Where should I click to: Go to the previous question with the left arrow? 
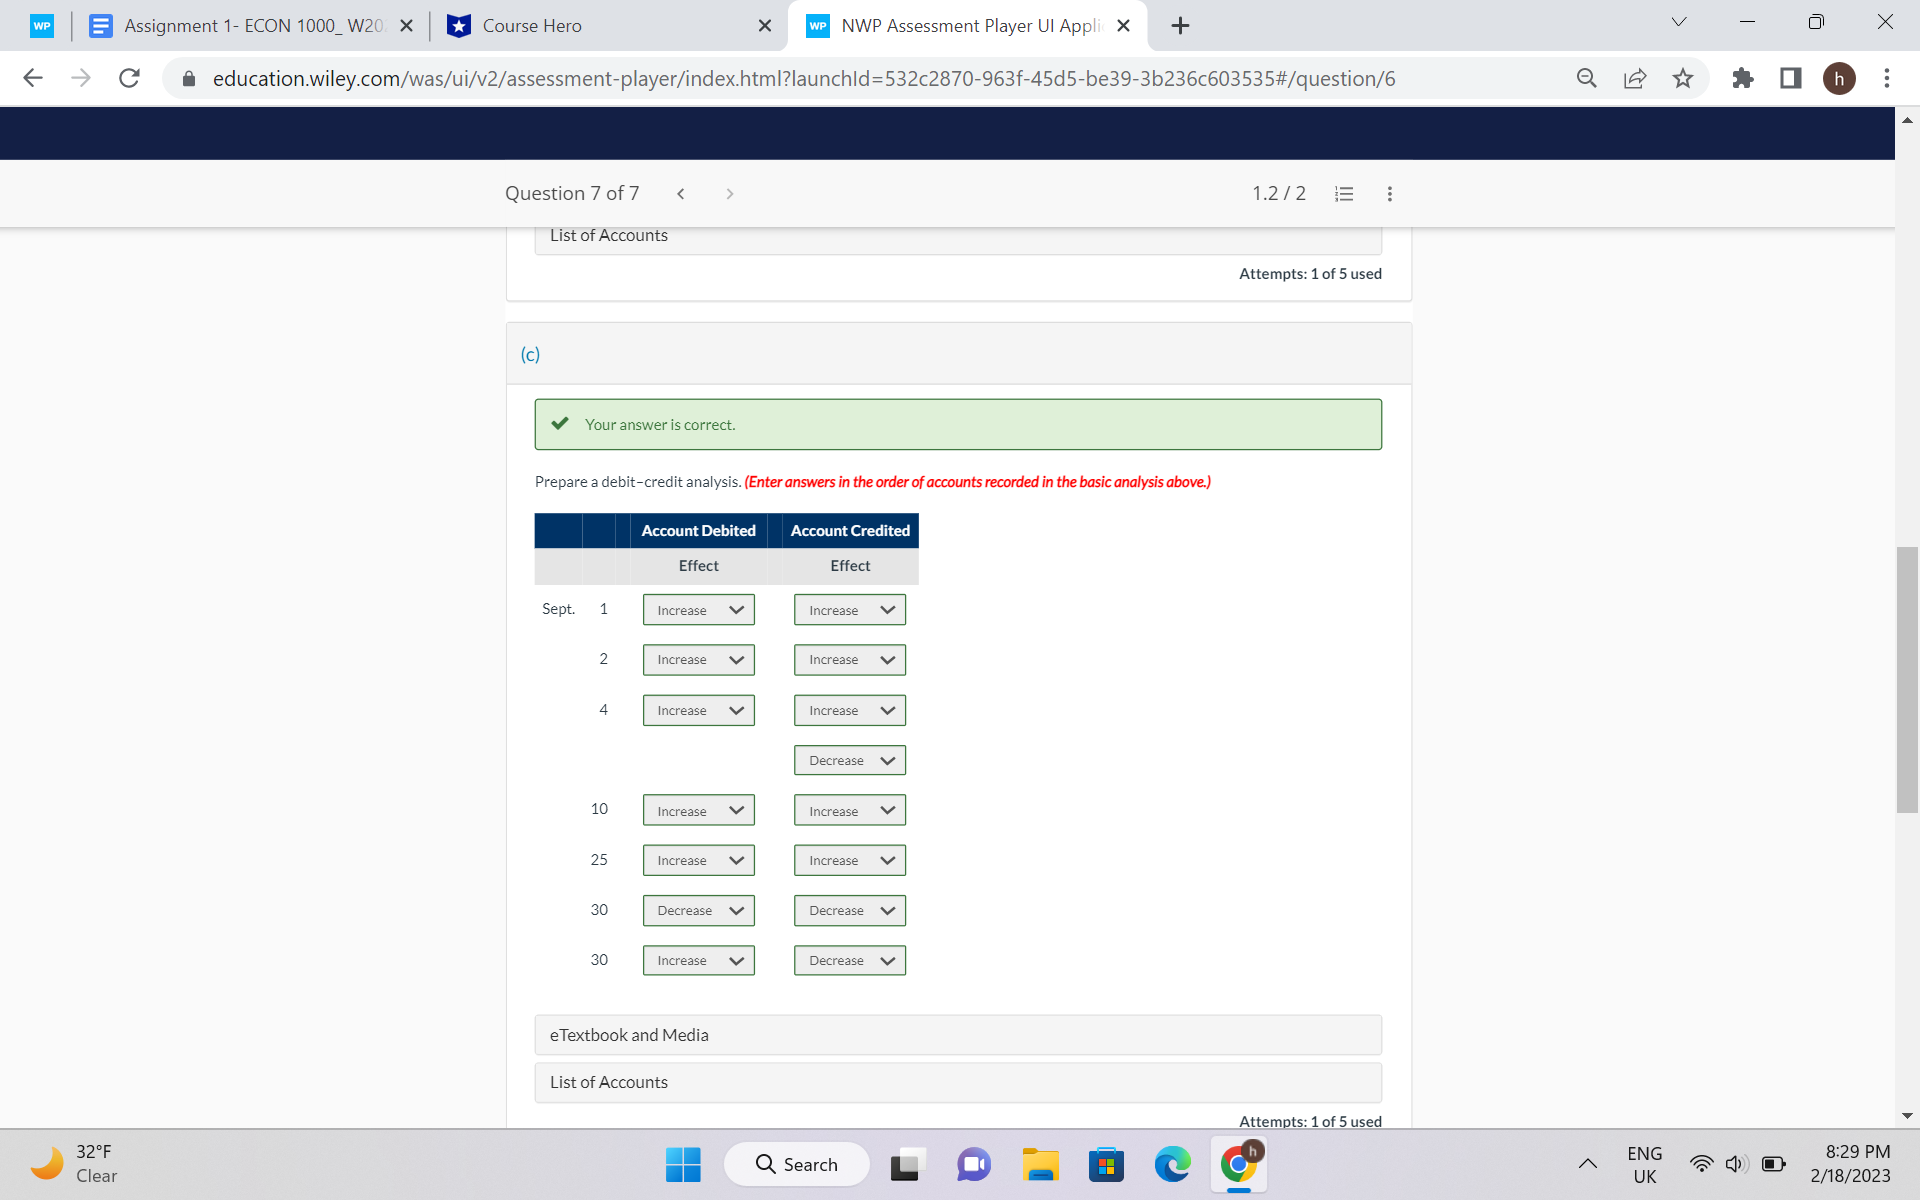(681, 193)
